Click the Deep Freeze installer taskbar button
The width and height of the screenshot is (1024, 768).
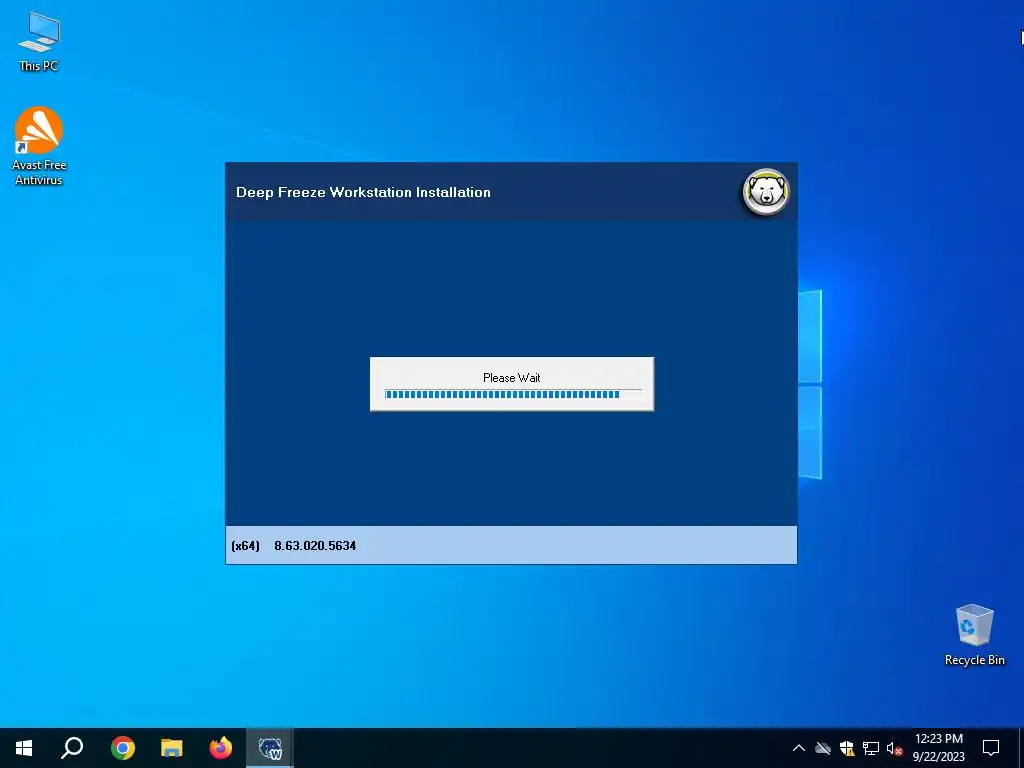270,748
